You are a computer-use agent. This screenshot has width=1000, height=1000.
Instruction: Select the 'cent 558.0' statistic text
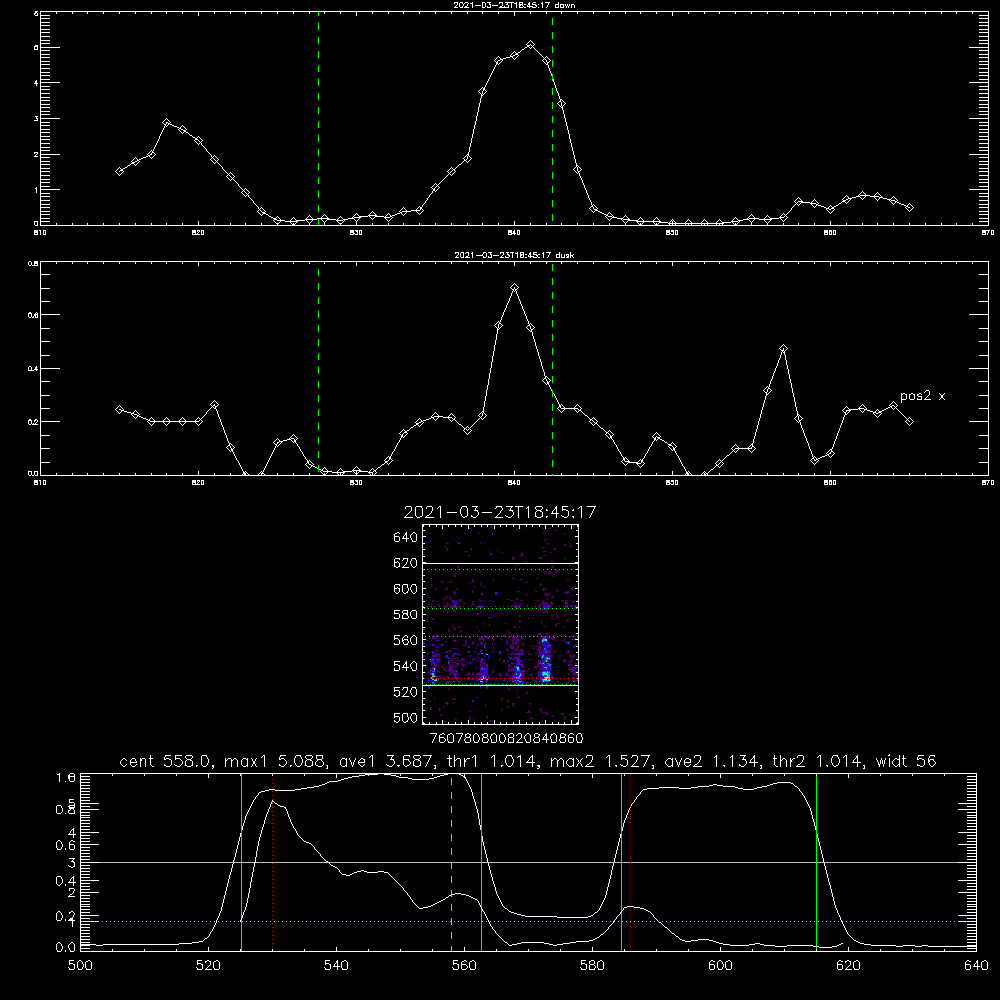165,761
